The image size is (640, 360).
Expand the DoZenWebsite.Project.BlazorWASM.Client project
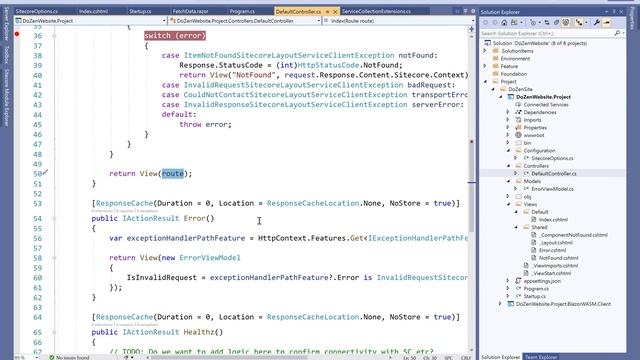[501, 304]
